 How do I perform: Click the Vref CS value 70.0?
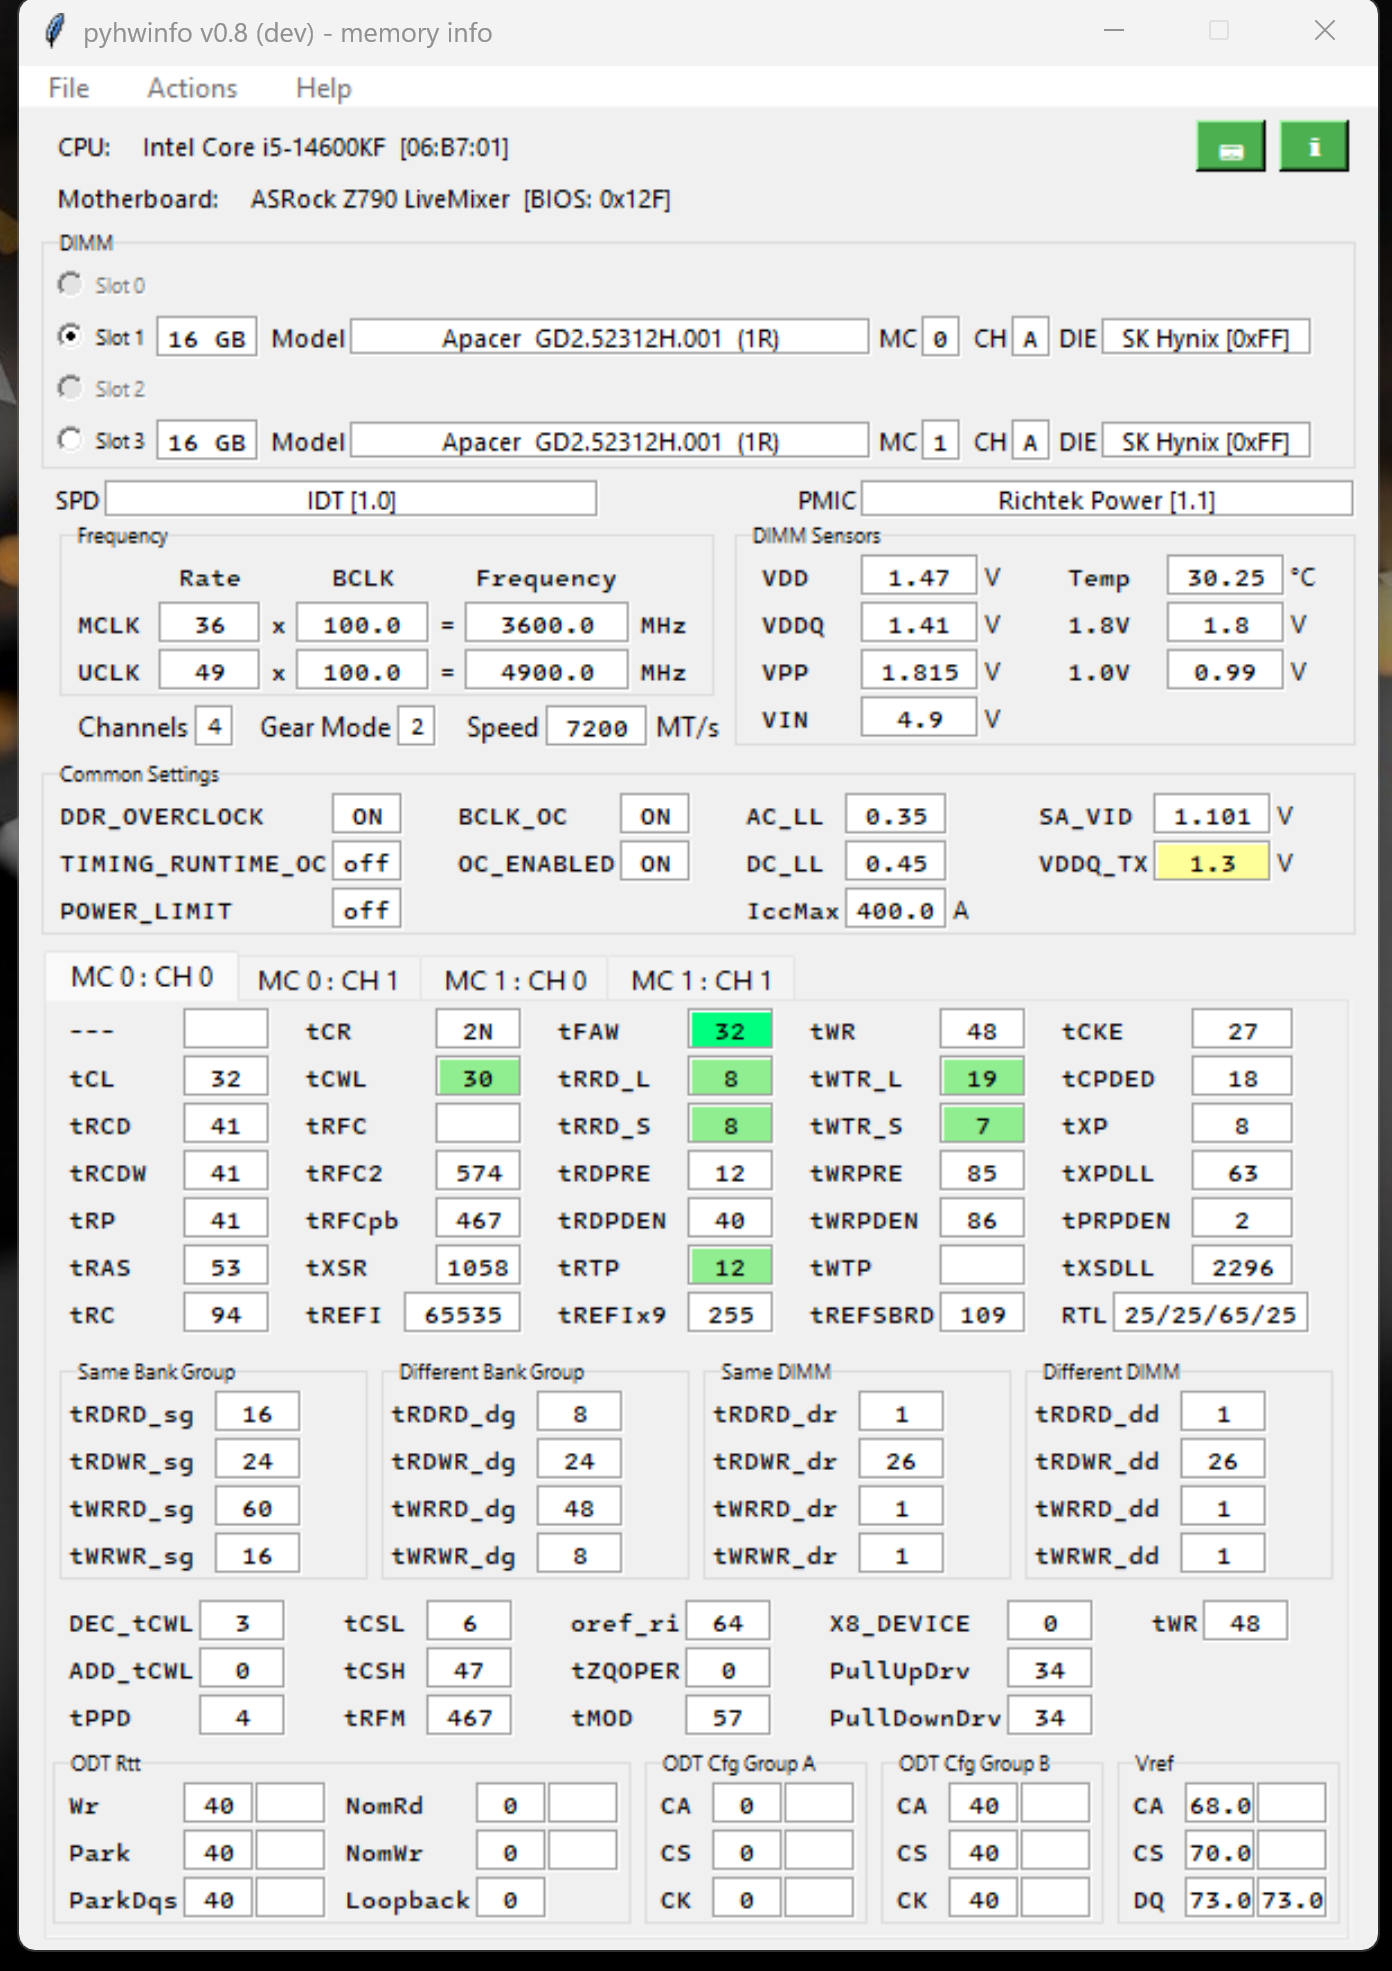coord(1220,1852)
